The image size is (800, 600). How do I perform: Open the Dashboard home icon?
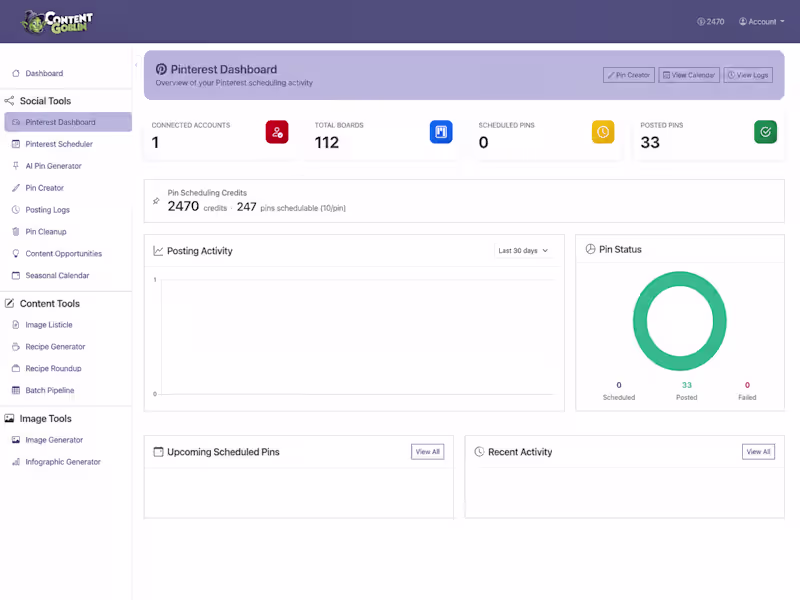pos(16,73)
